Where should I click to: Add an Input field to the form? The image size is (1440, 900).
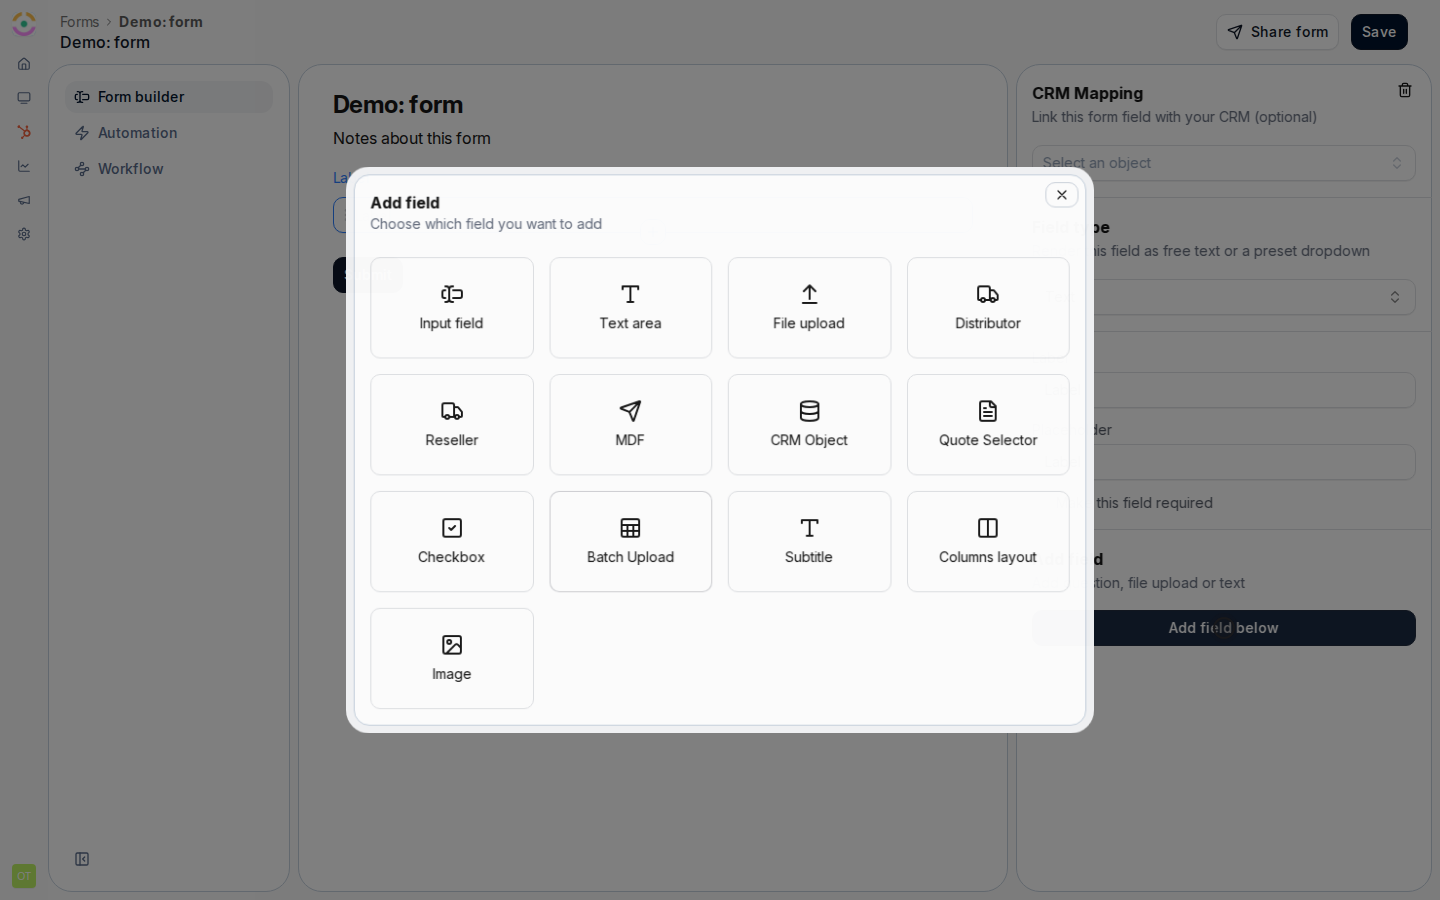click(x=452, y=308)
